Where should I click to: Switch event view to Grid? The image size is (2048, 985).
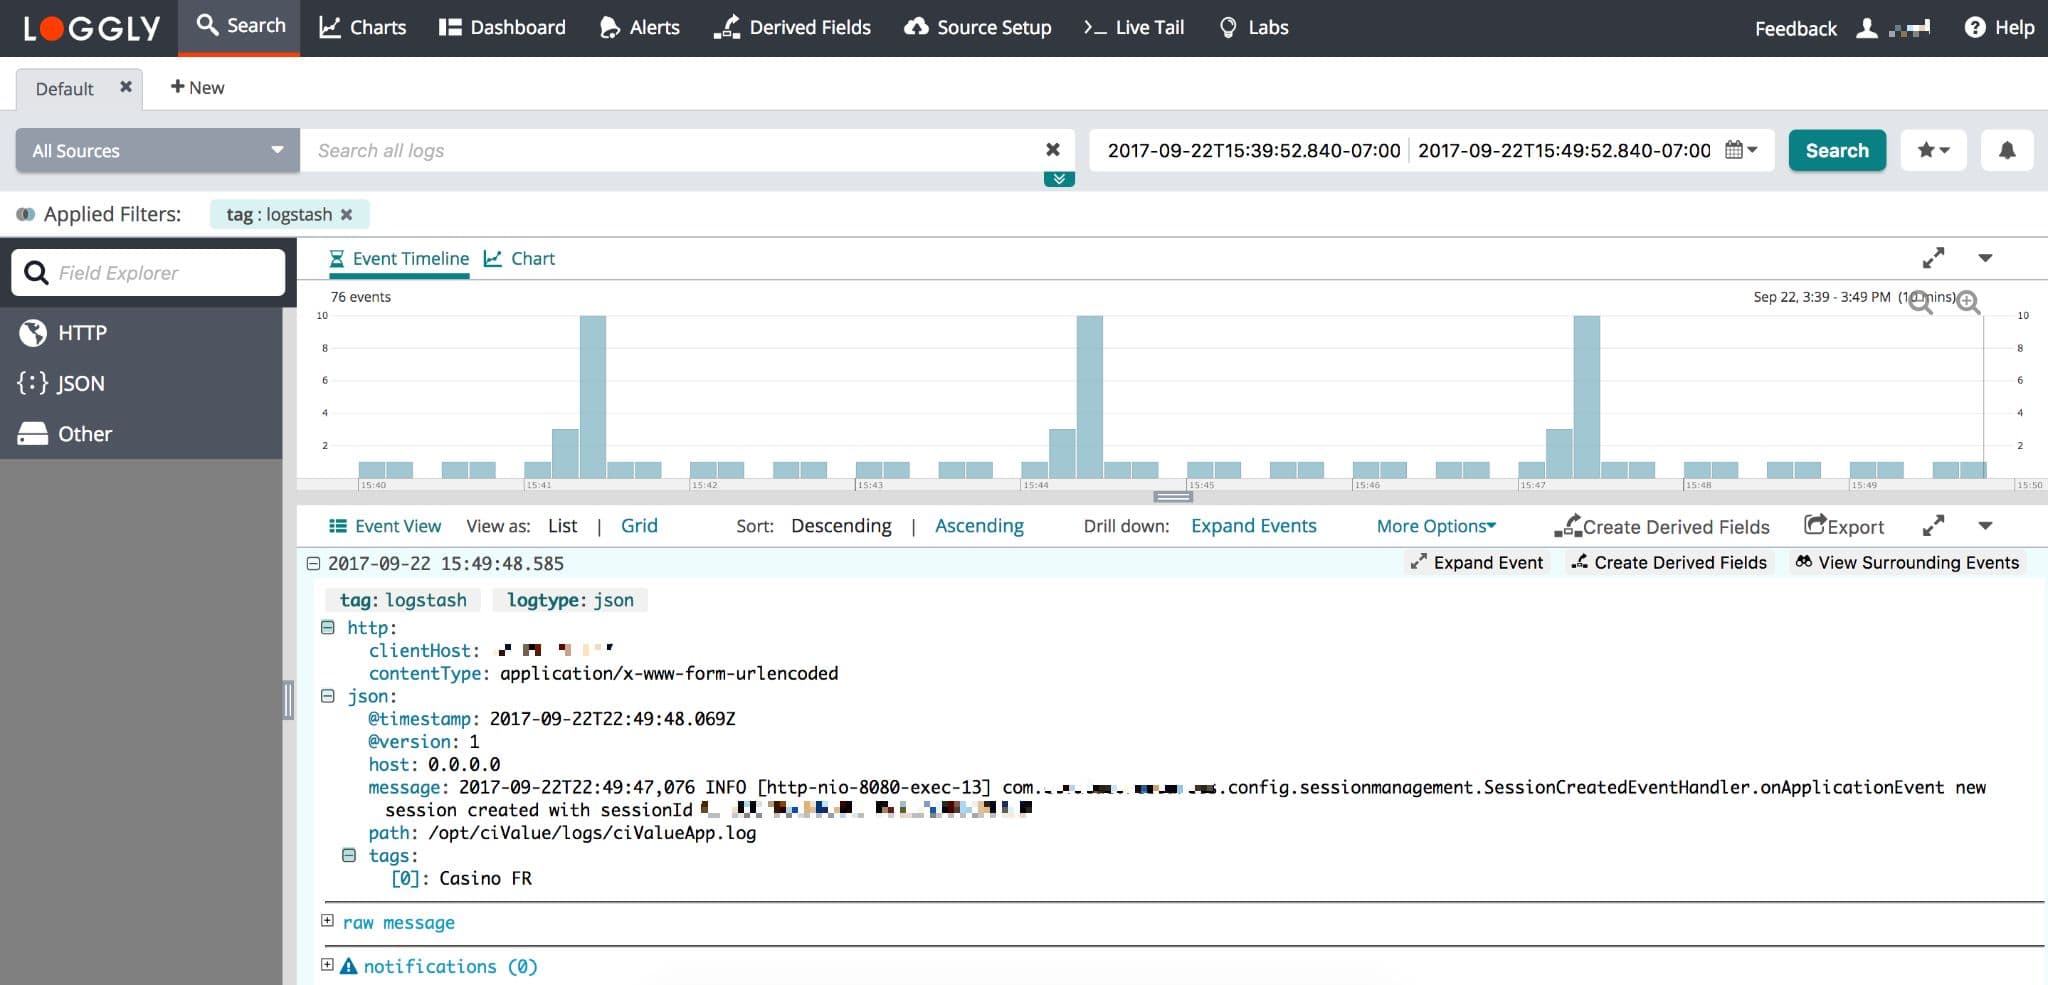click(x=640, y=526)
